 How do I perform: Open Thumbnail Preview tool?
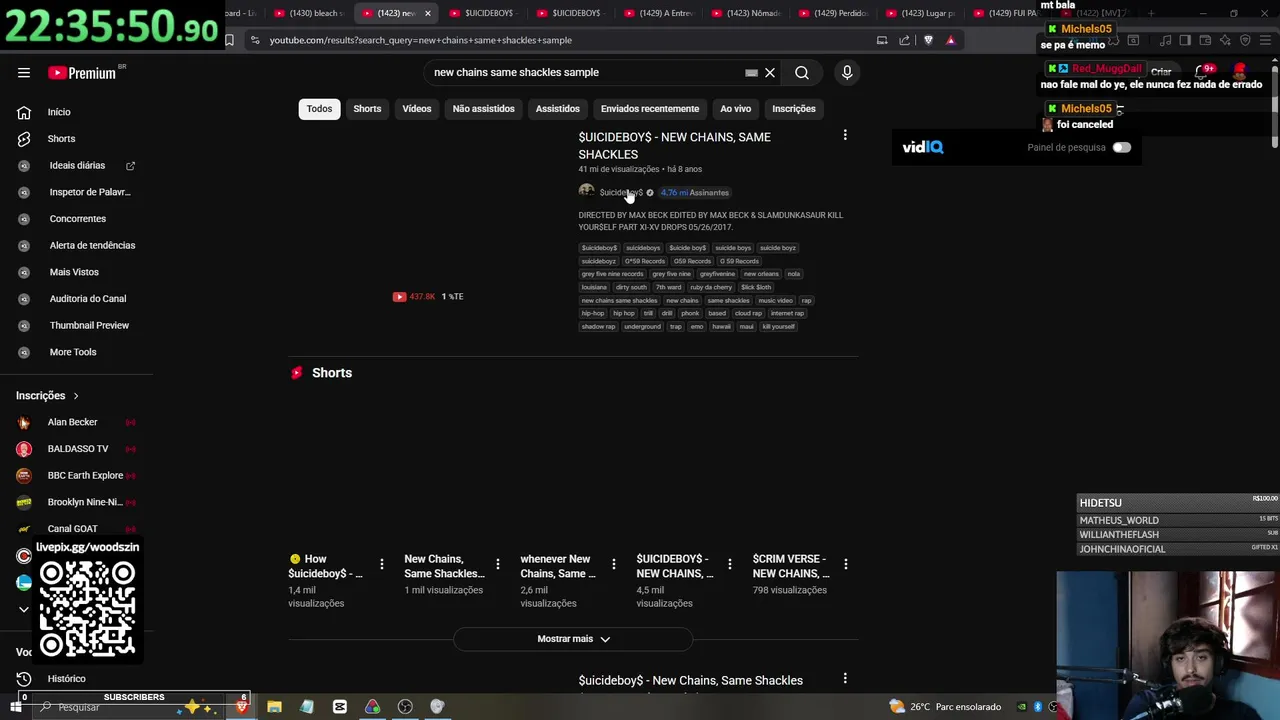click(x=89, y=325)
